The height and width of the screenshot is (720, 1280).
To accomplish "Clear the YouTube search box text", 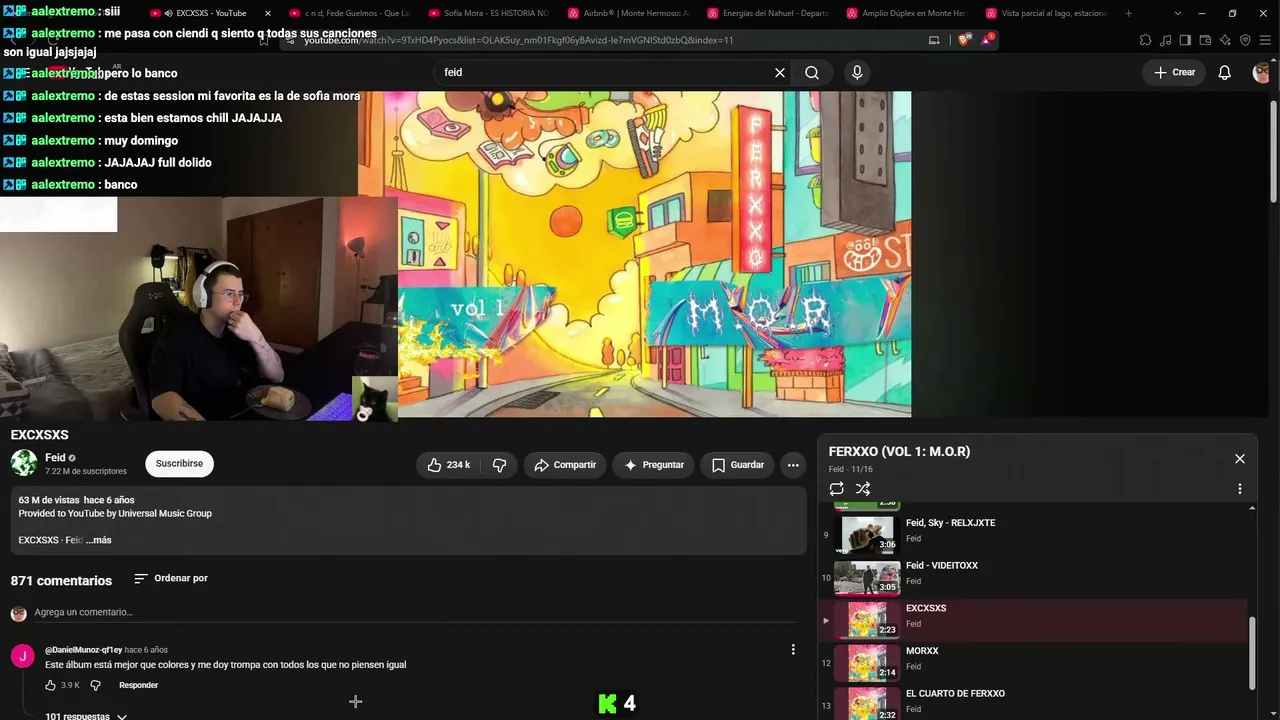I will tap(780, 72).
